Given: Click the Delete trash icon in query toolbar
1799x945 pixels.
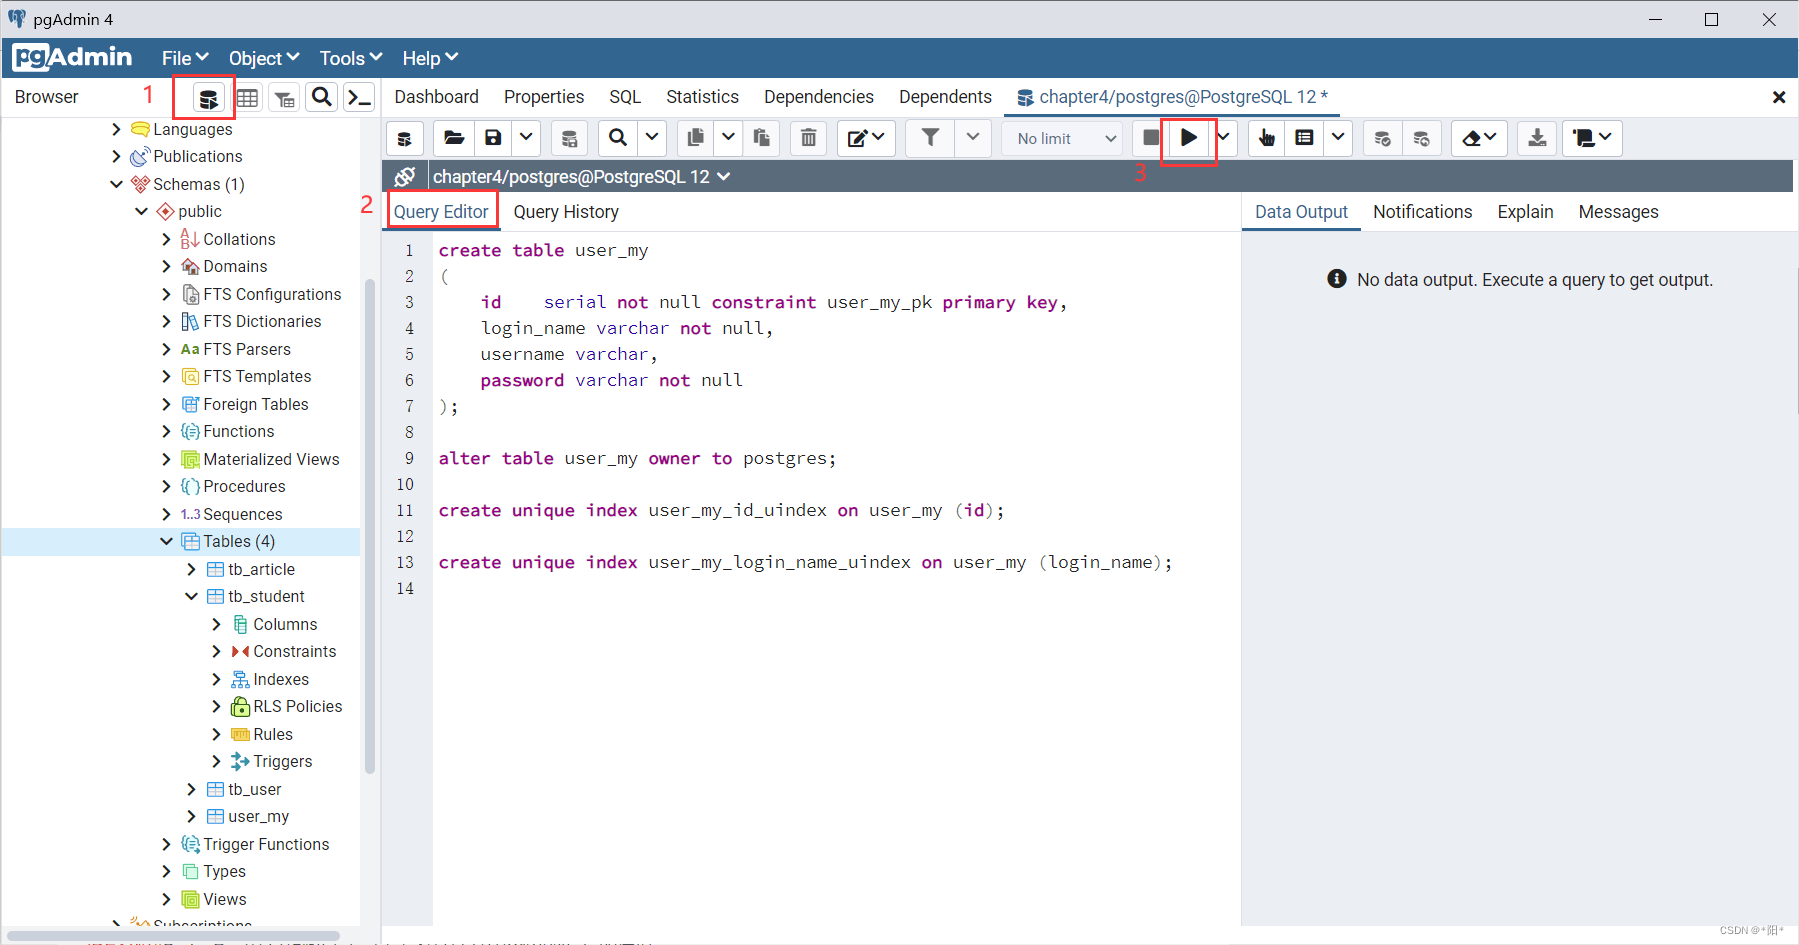Looking at the screenshot, I should point(809,138).
